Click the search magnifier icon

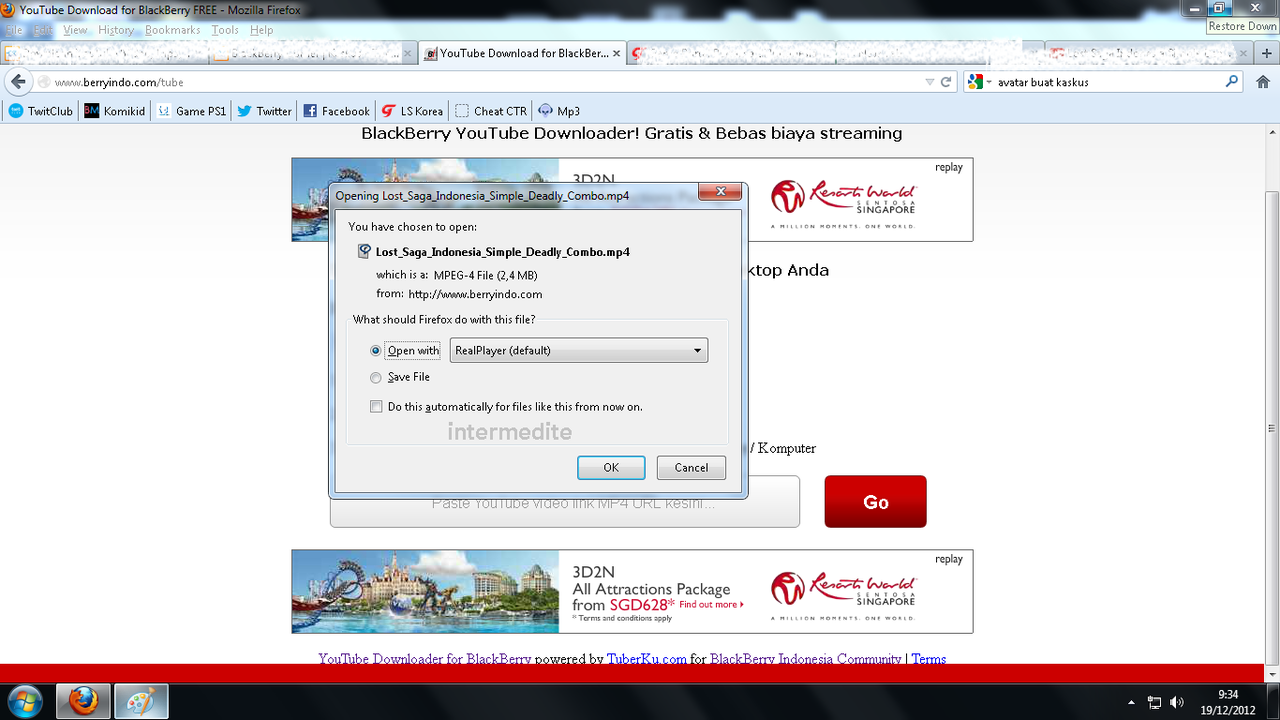(1233, 82)
